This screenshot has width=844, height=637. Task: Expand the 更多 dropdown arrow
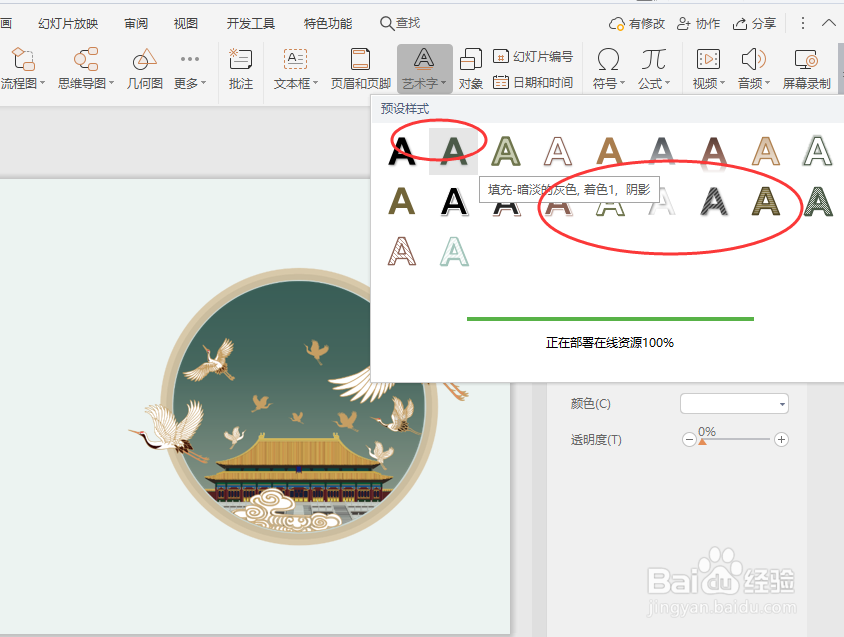pyautogui.click(x=203, y=83)
